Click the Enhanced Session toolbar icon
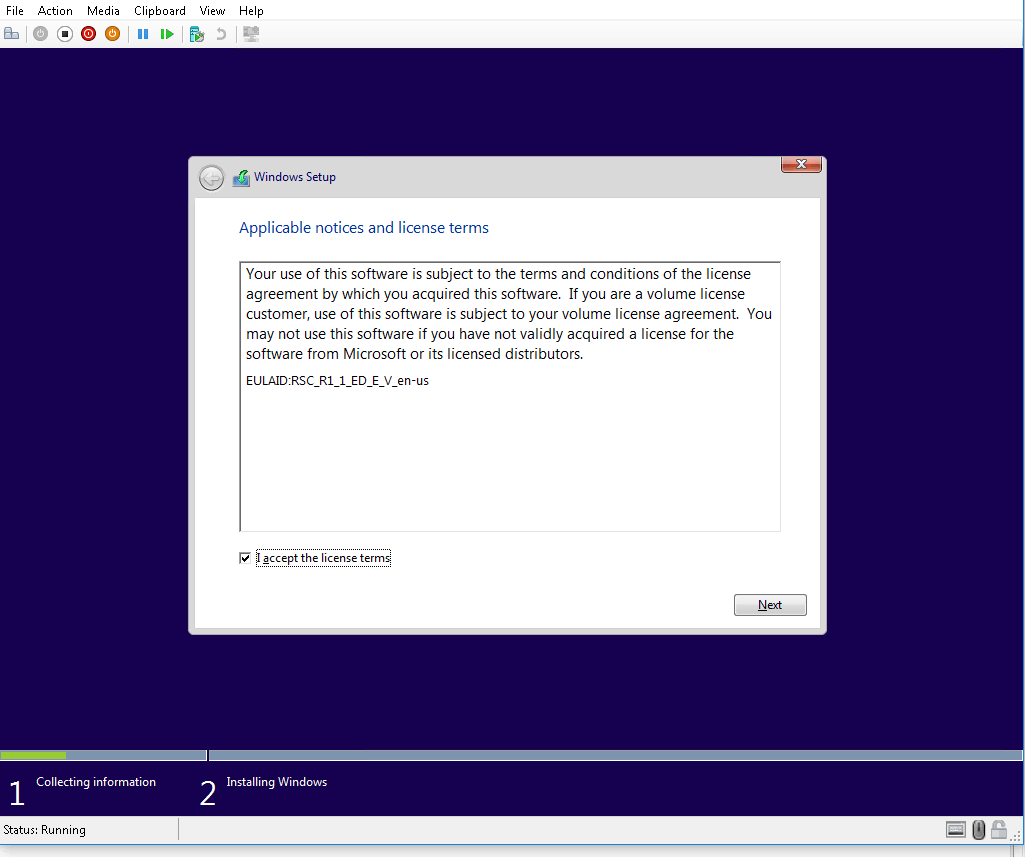 click(251, 34)
